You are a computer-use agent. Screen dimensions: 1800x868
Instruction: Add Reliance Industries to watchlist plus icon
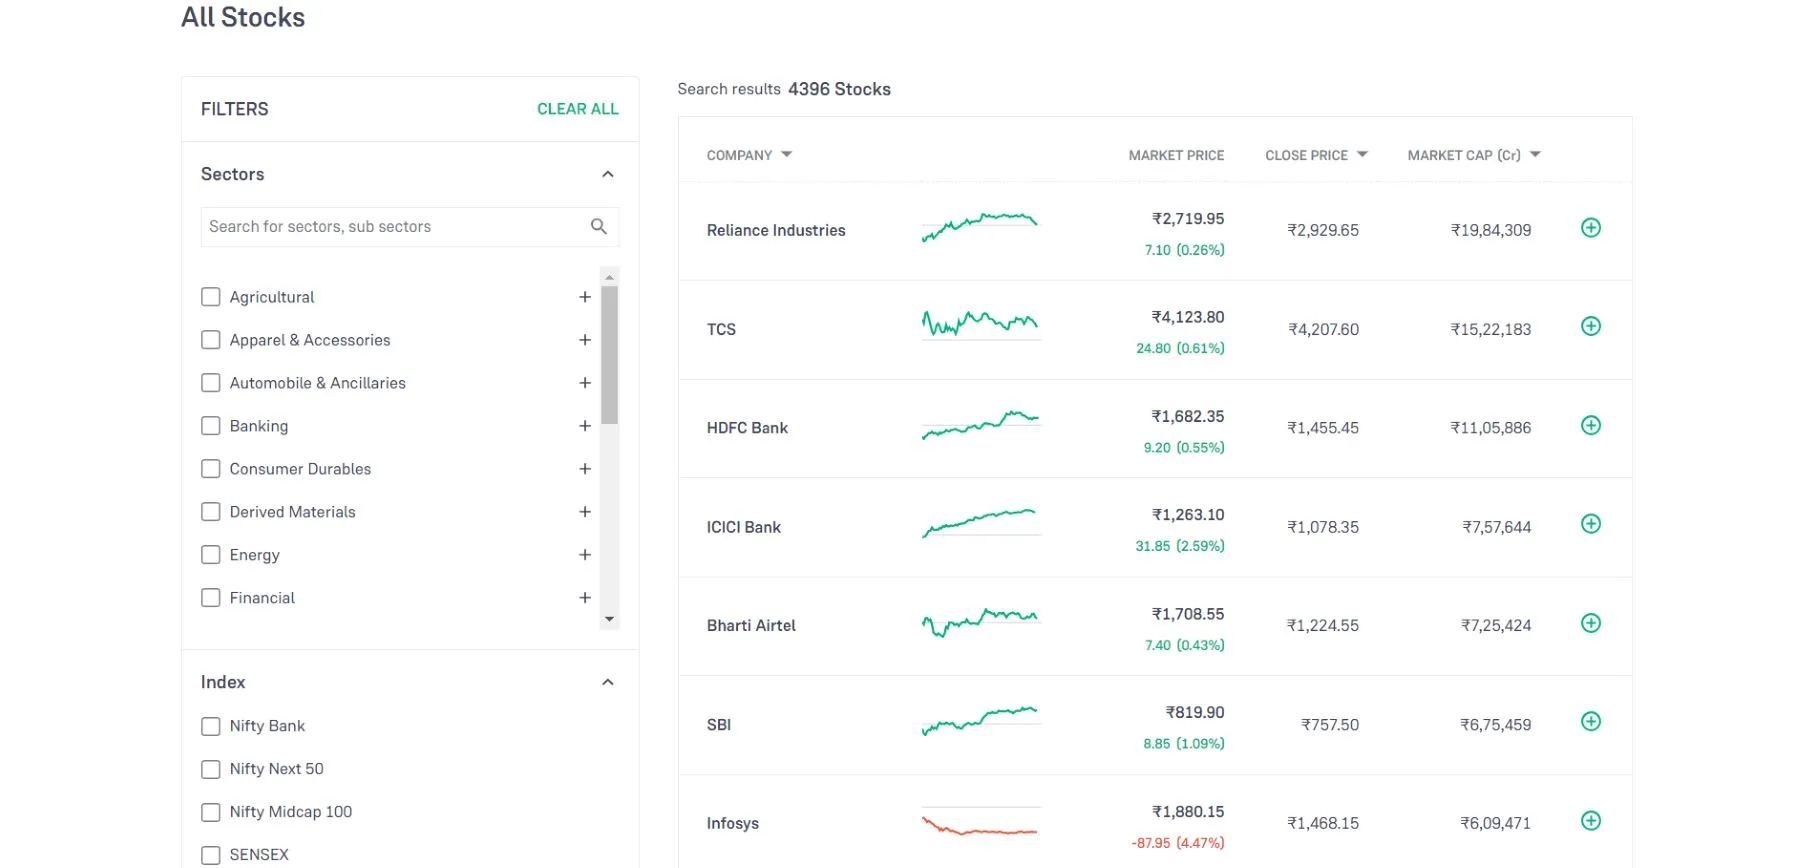coord(1590,228)
